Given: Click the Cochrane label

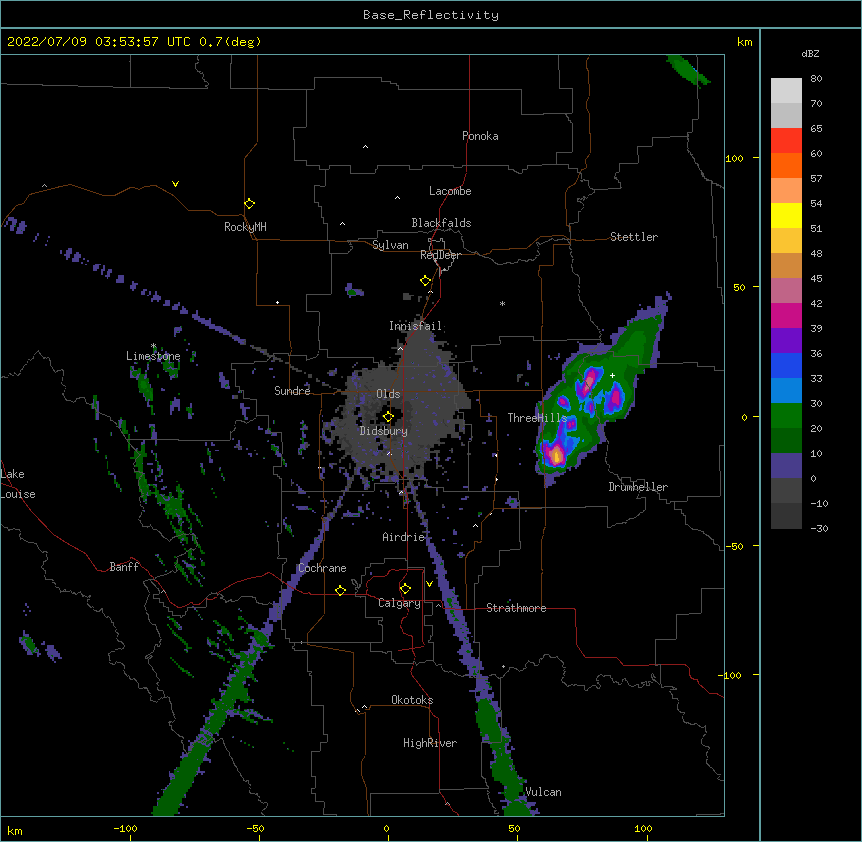Looking at the screenshot, I should [322, 568].
